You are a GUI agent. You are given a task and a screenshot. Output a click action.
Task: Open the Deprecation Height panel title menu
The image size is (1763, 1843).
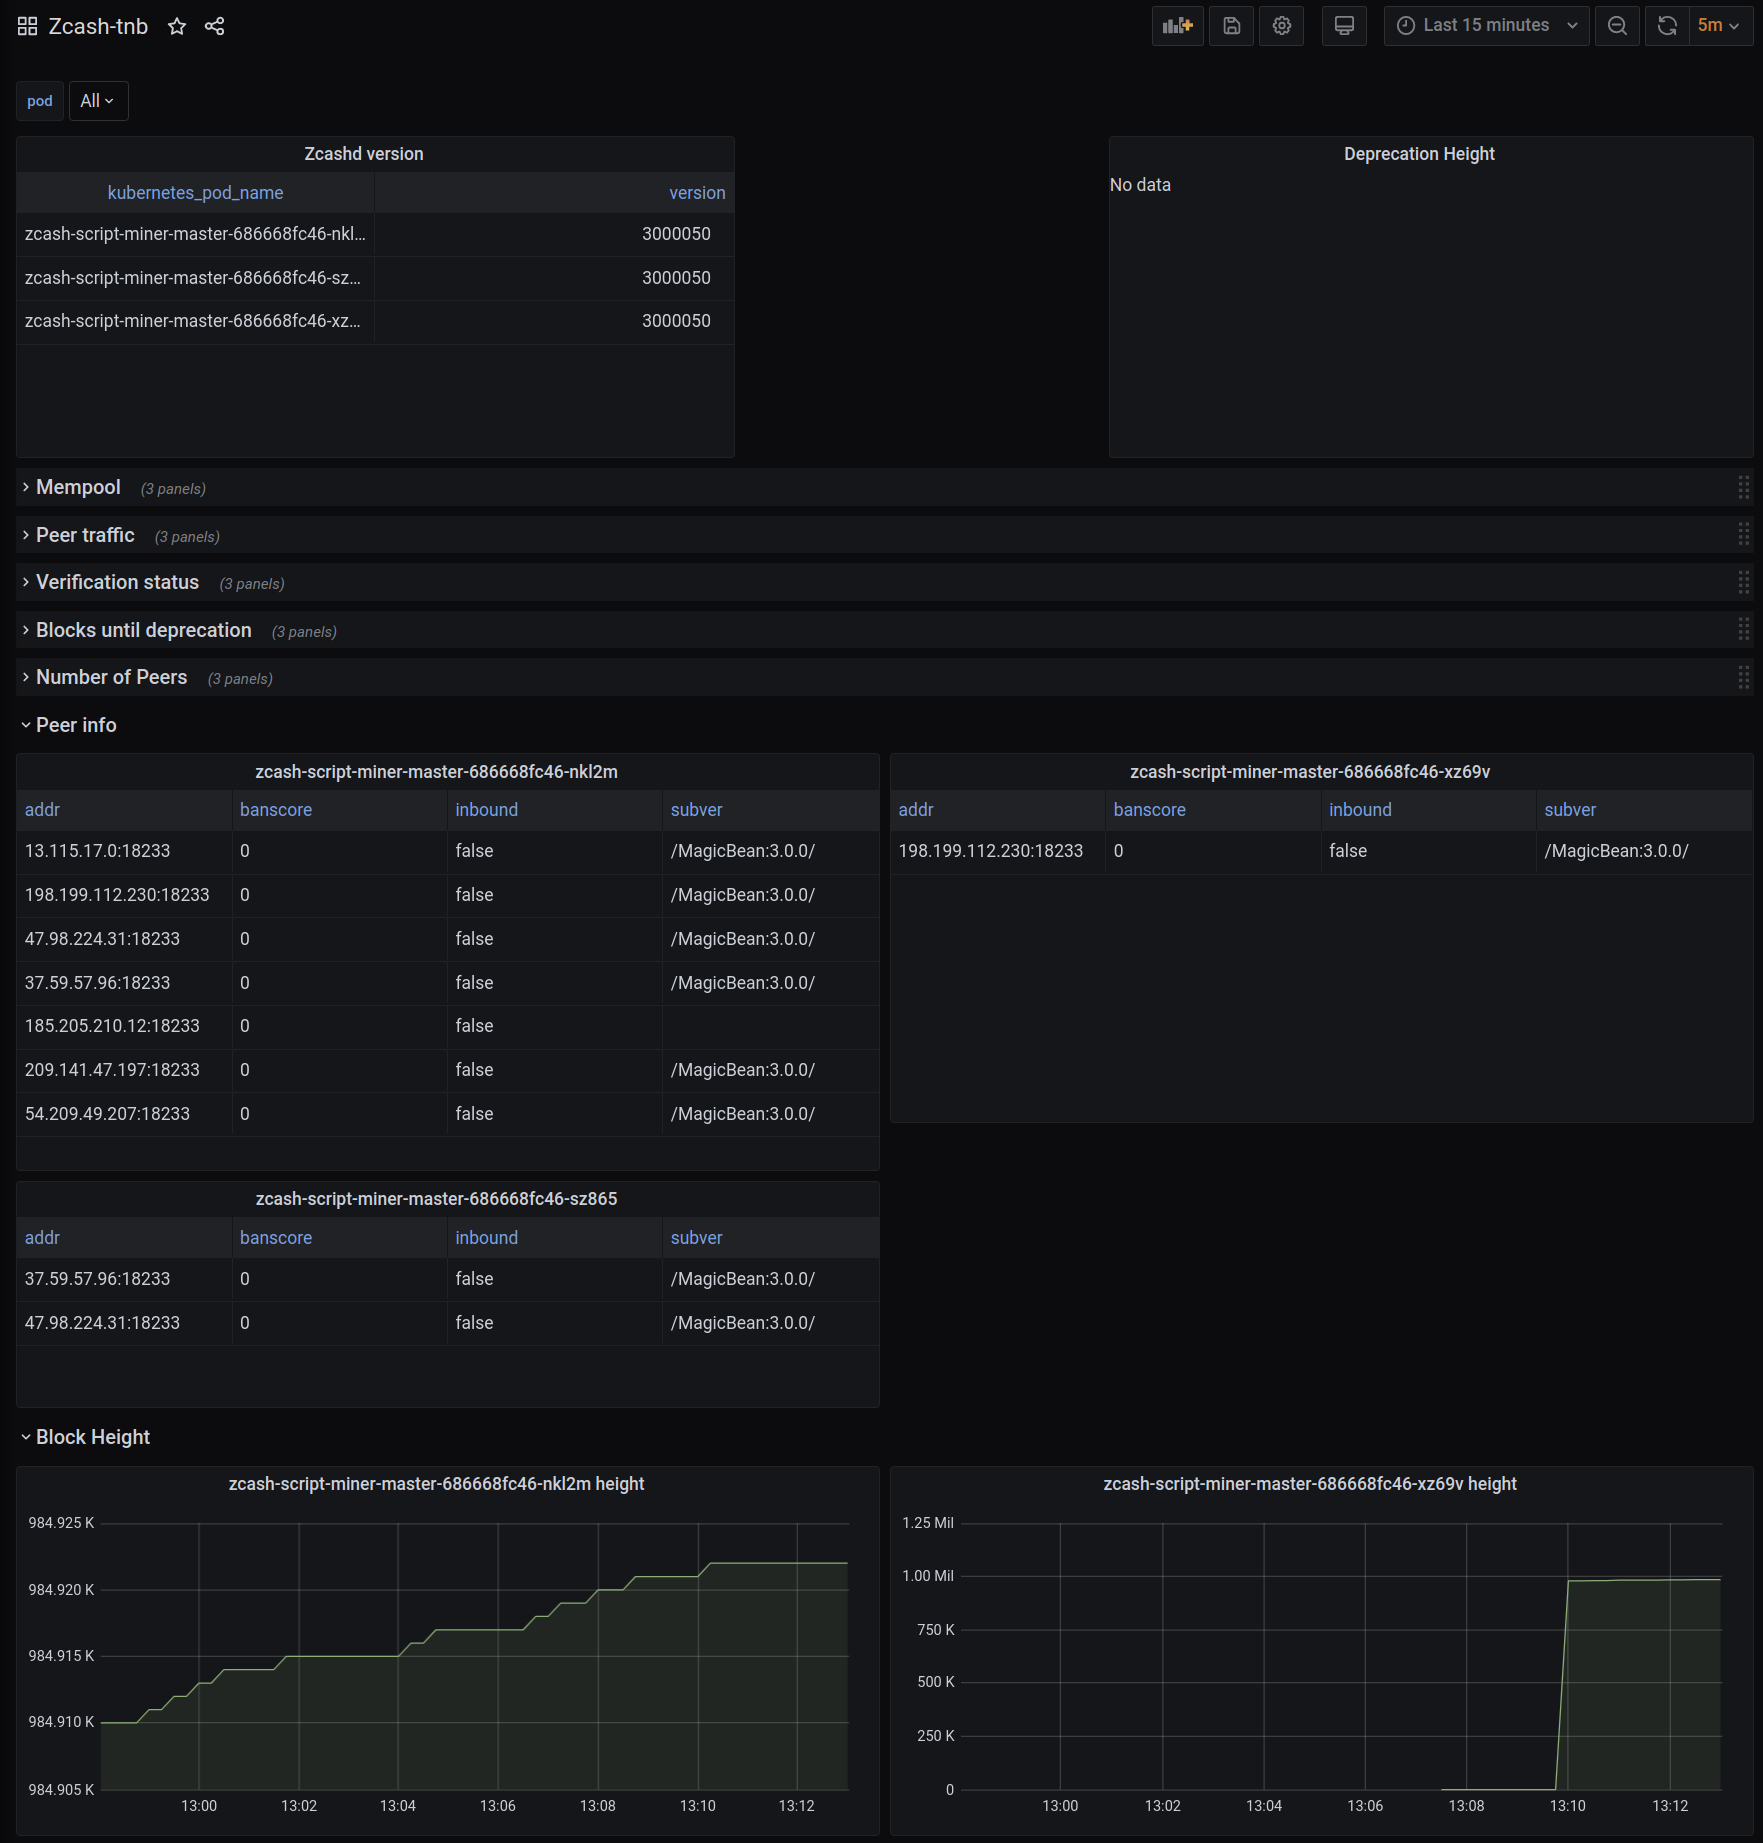[1419, 154]
